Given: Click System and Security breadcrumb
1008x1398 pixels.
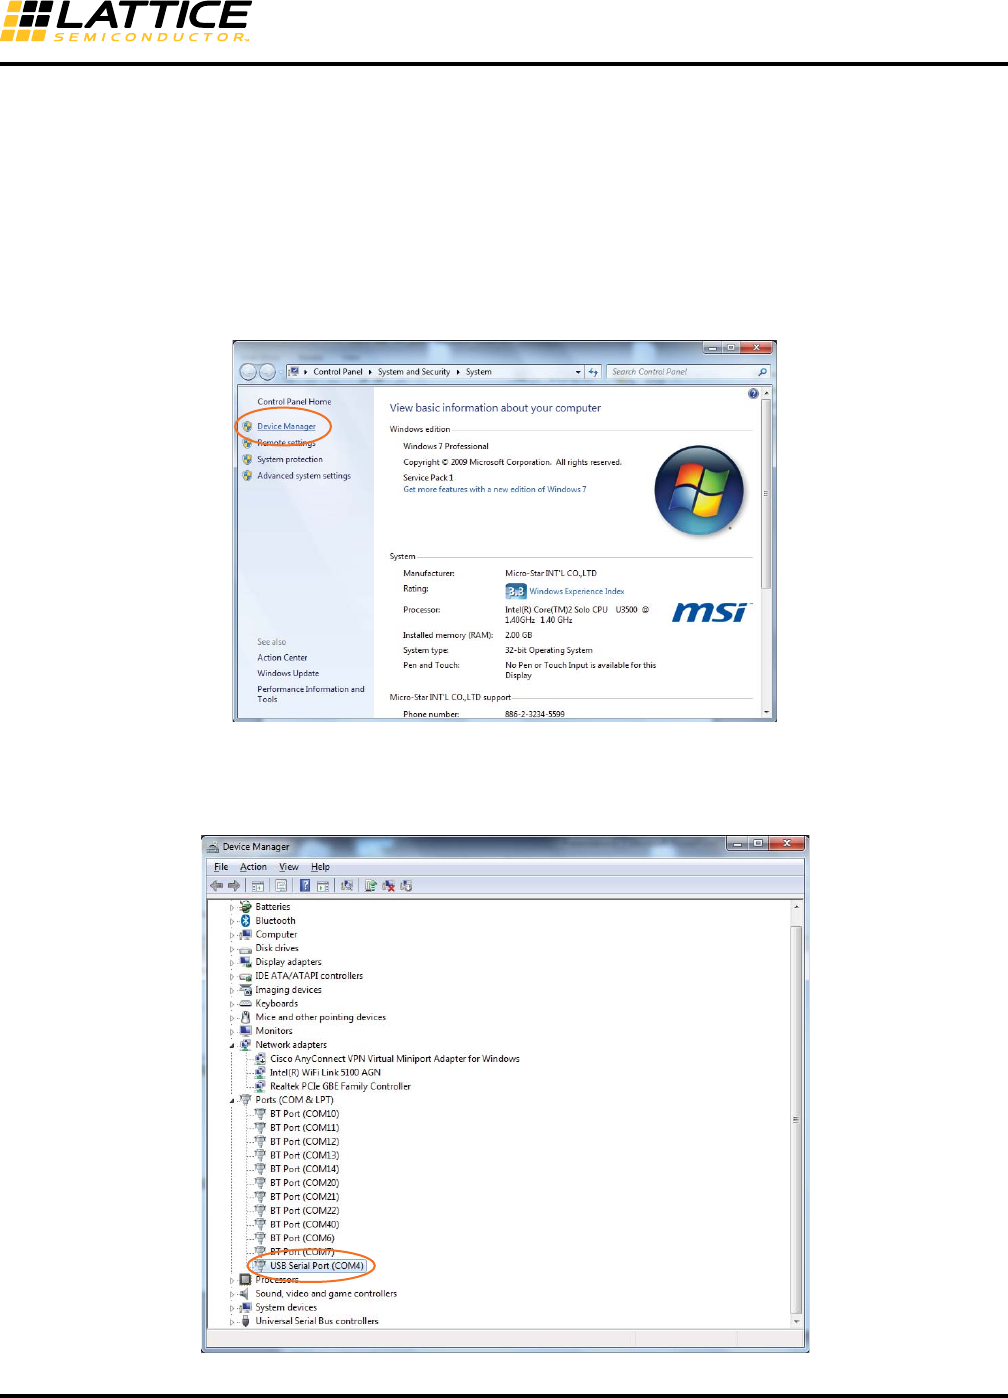Looking at the screenshot, I should (x=414, y=372).
